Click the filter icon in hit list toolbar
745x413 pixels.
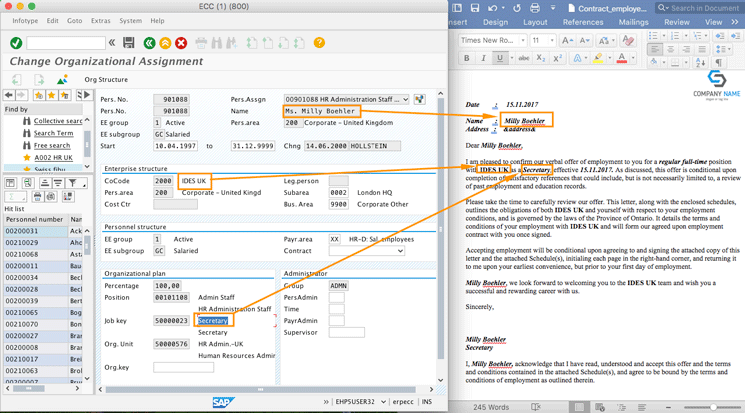(72, 183)
